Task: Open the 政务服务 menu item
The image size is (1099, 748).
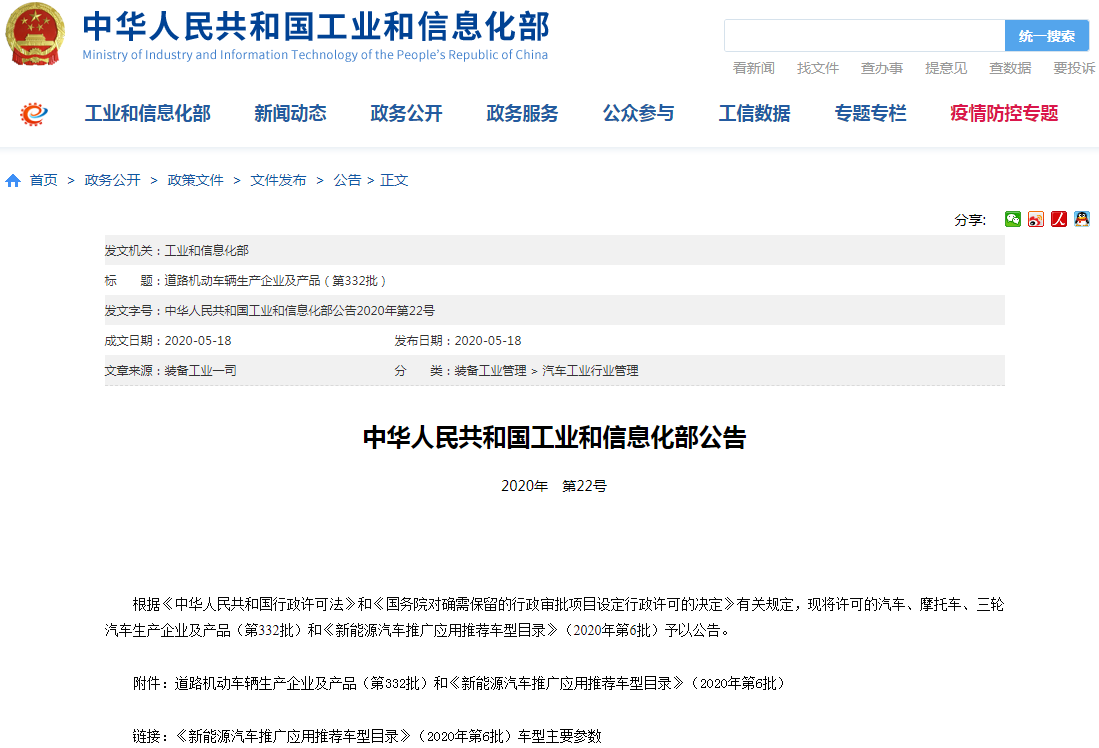Action: click(x=522, y=114)
